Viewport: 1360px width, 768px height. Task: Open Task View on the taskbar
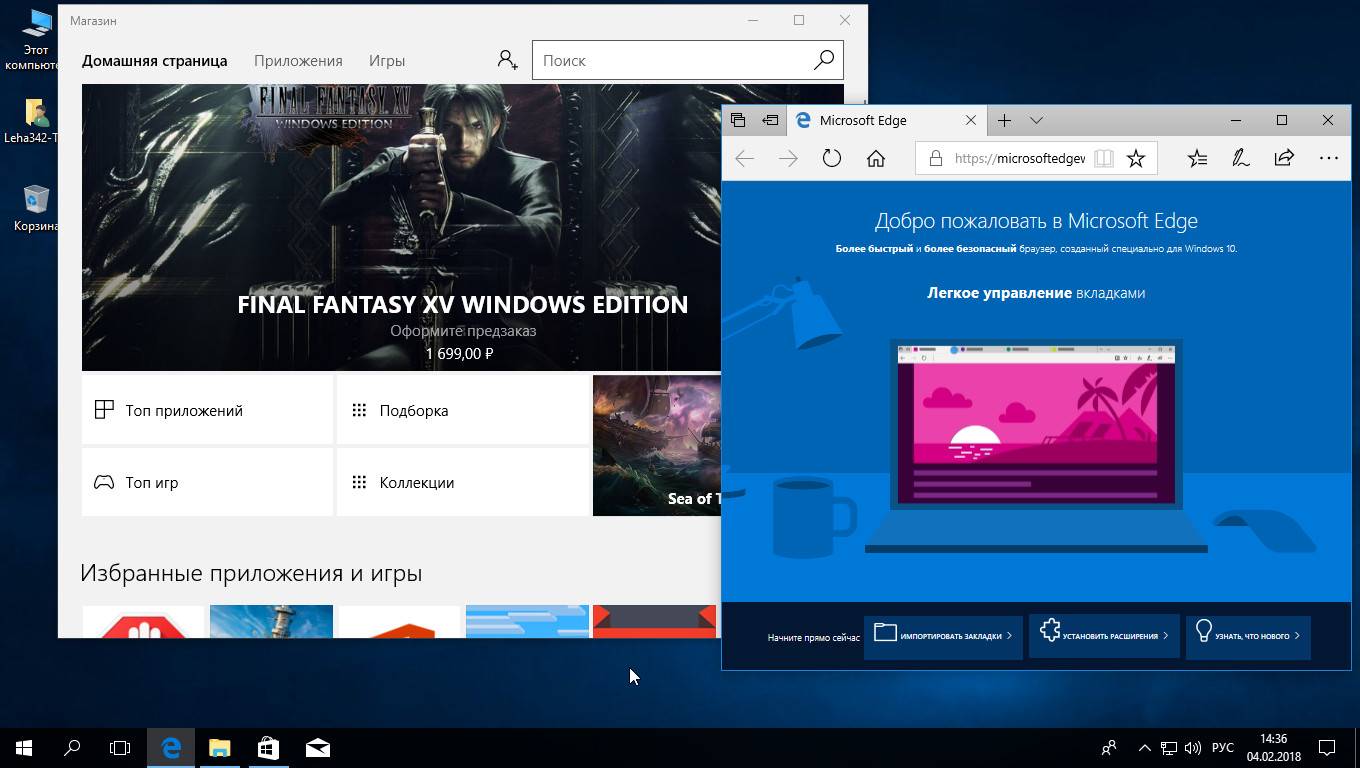click(x=120, y=747)
